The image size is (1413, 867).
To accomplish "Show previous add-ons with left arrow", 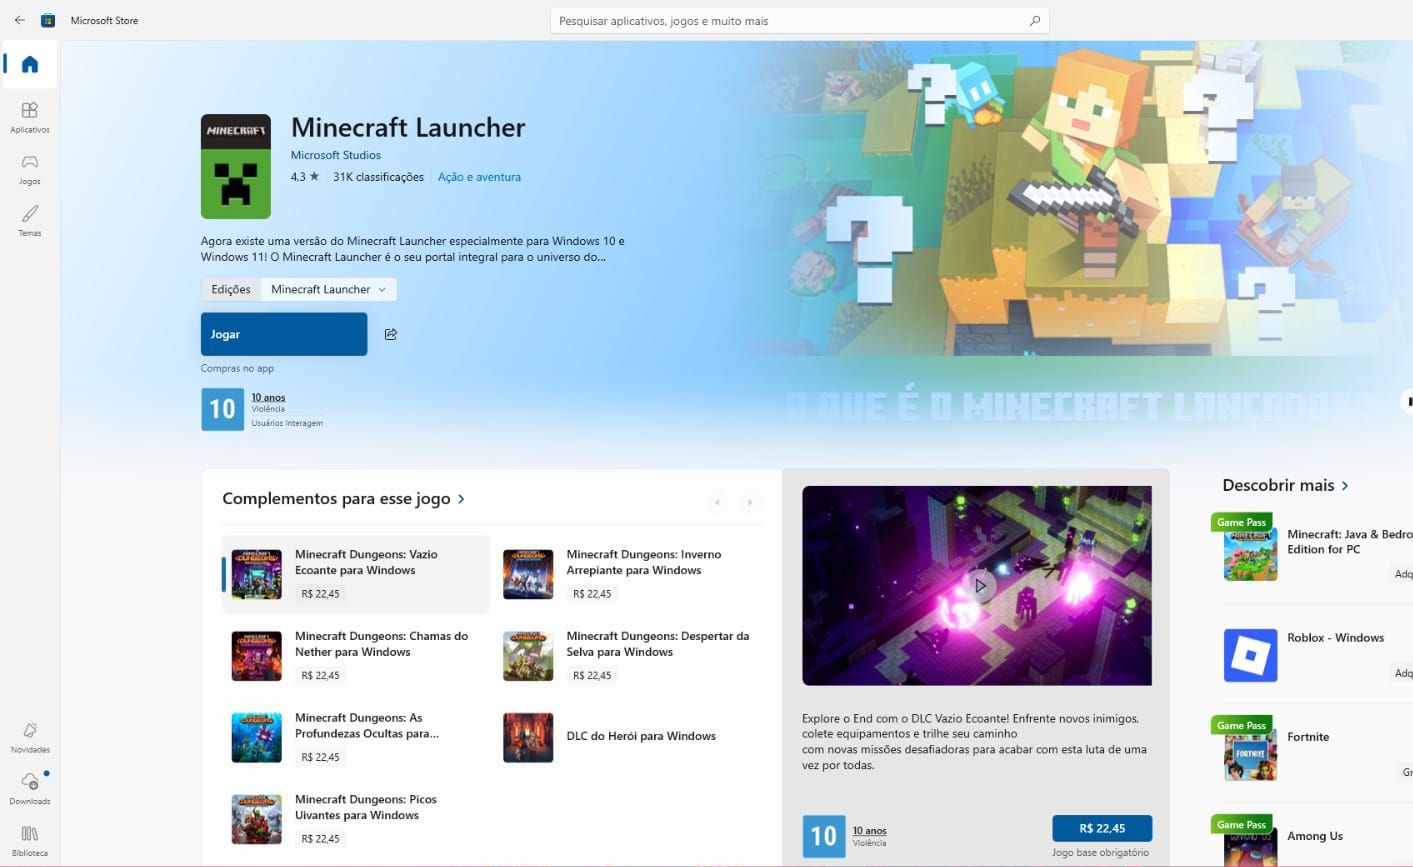I will pos(717,502).
